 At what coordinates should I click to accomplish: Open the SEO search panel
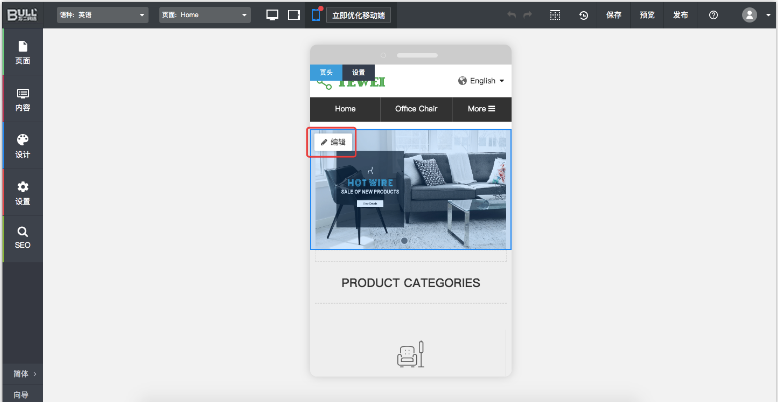tap(22, 237)
